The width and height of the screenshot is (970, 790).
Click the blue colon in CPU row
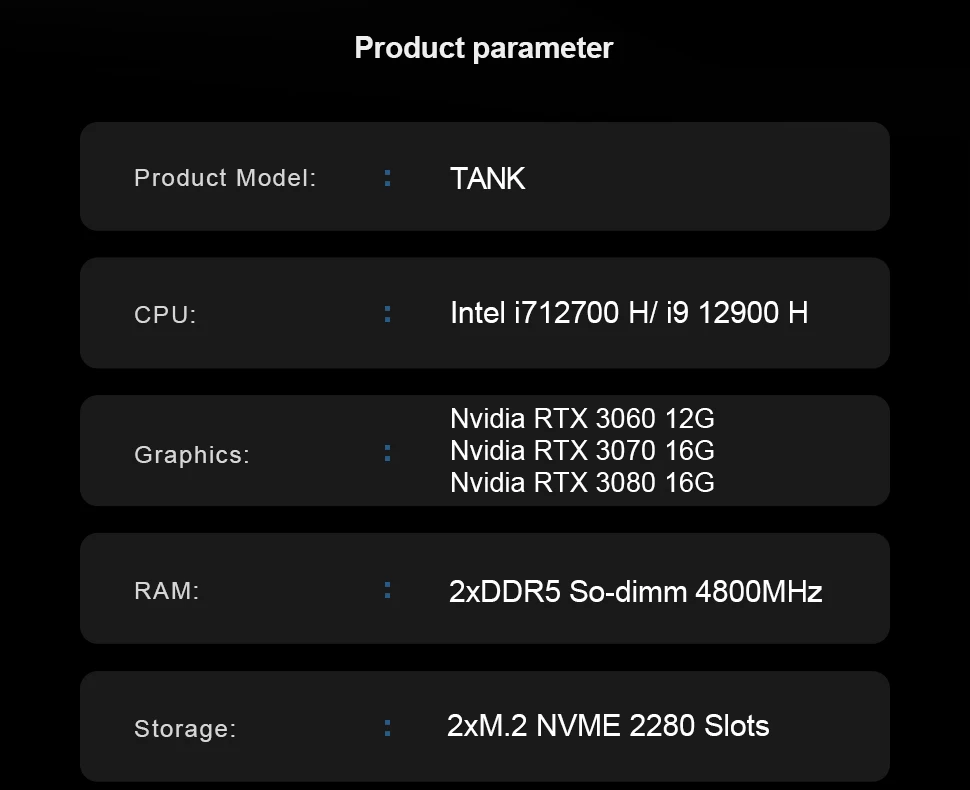click(387, 314)
